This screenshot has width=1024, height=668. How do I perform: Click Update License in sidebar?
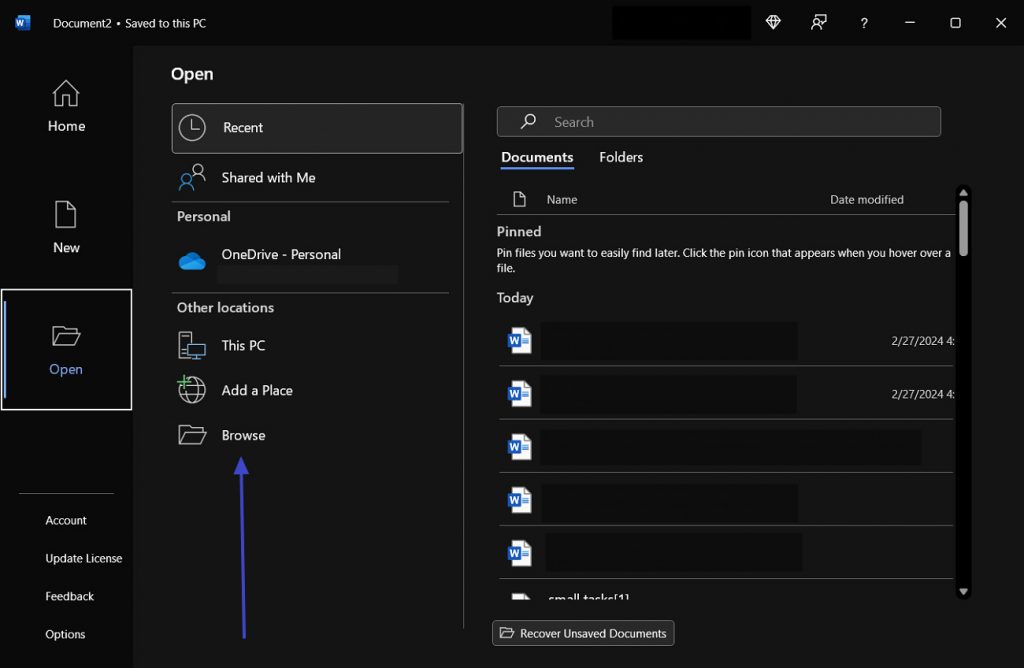tap(84, 559)
